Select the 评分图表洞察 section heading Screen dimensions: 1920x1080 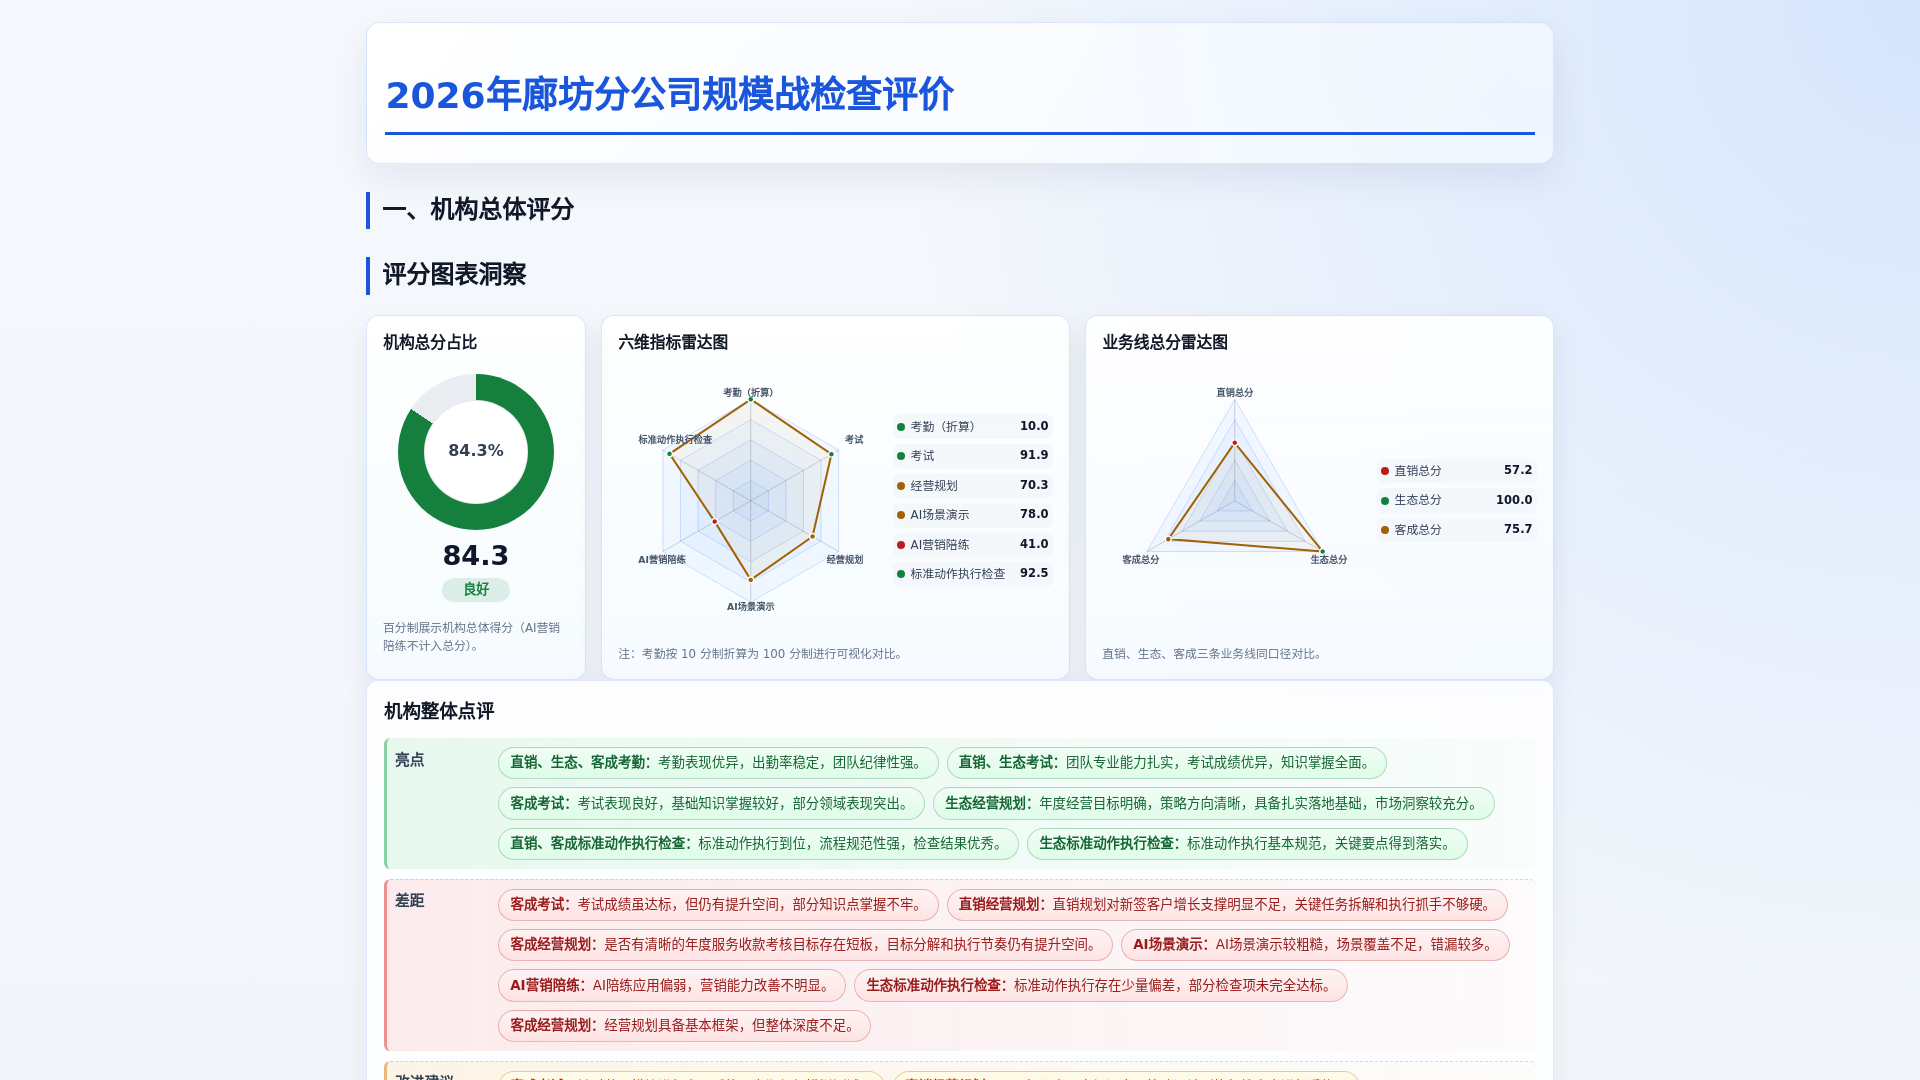pyautogui.click(x=454, y=275)
